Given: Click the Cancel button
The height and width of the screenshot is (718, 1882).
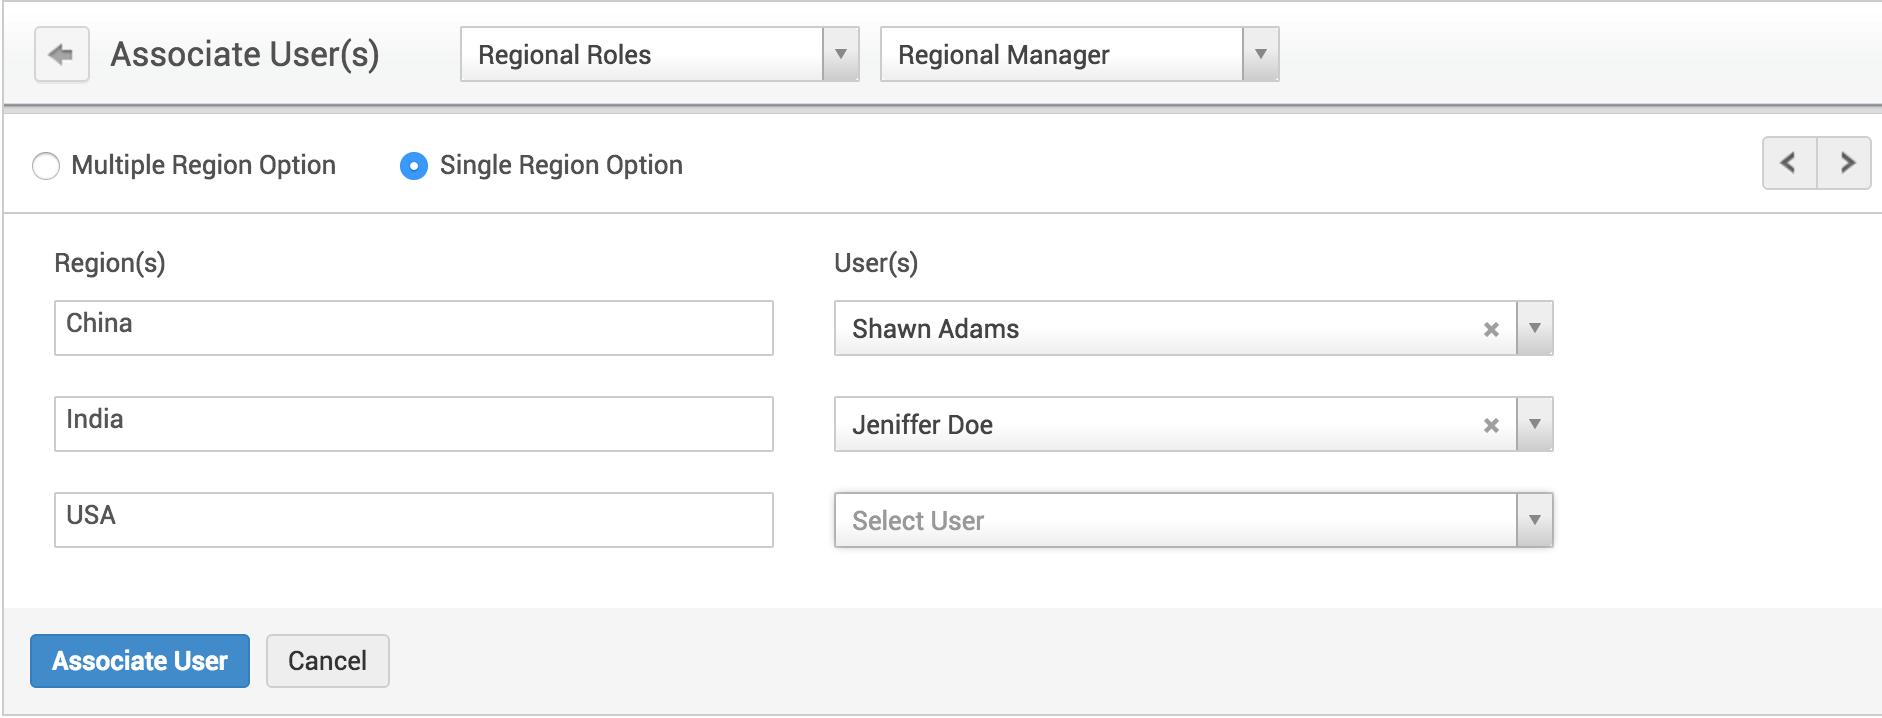Looking at the screenshot, I should 327,661.
